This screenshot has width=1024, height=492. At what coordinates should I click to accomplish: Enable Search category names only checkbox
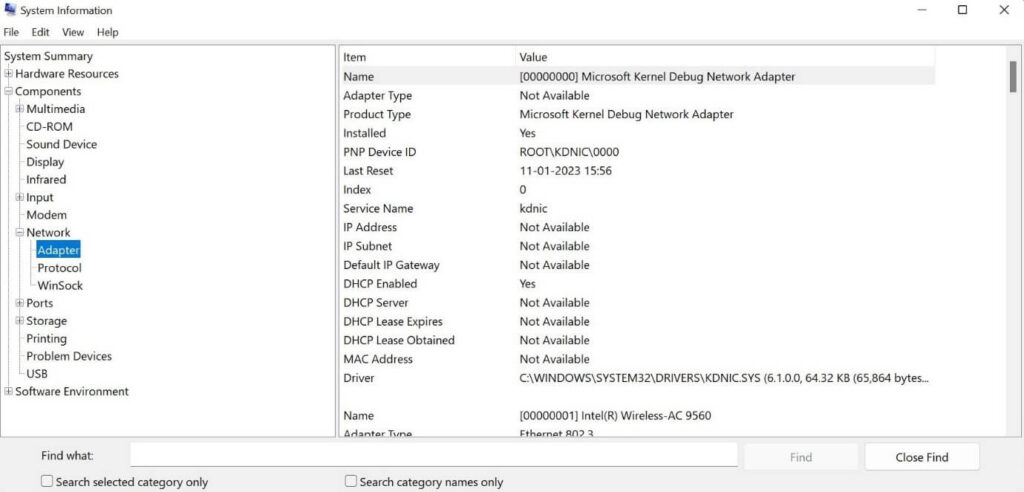351,482
